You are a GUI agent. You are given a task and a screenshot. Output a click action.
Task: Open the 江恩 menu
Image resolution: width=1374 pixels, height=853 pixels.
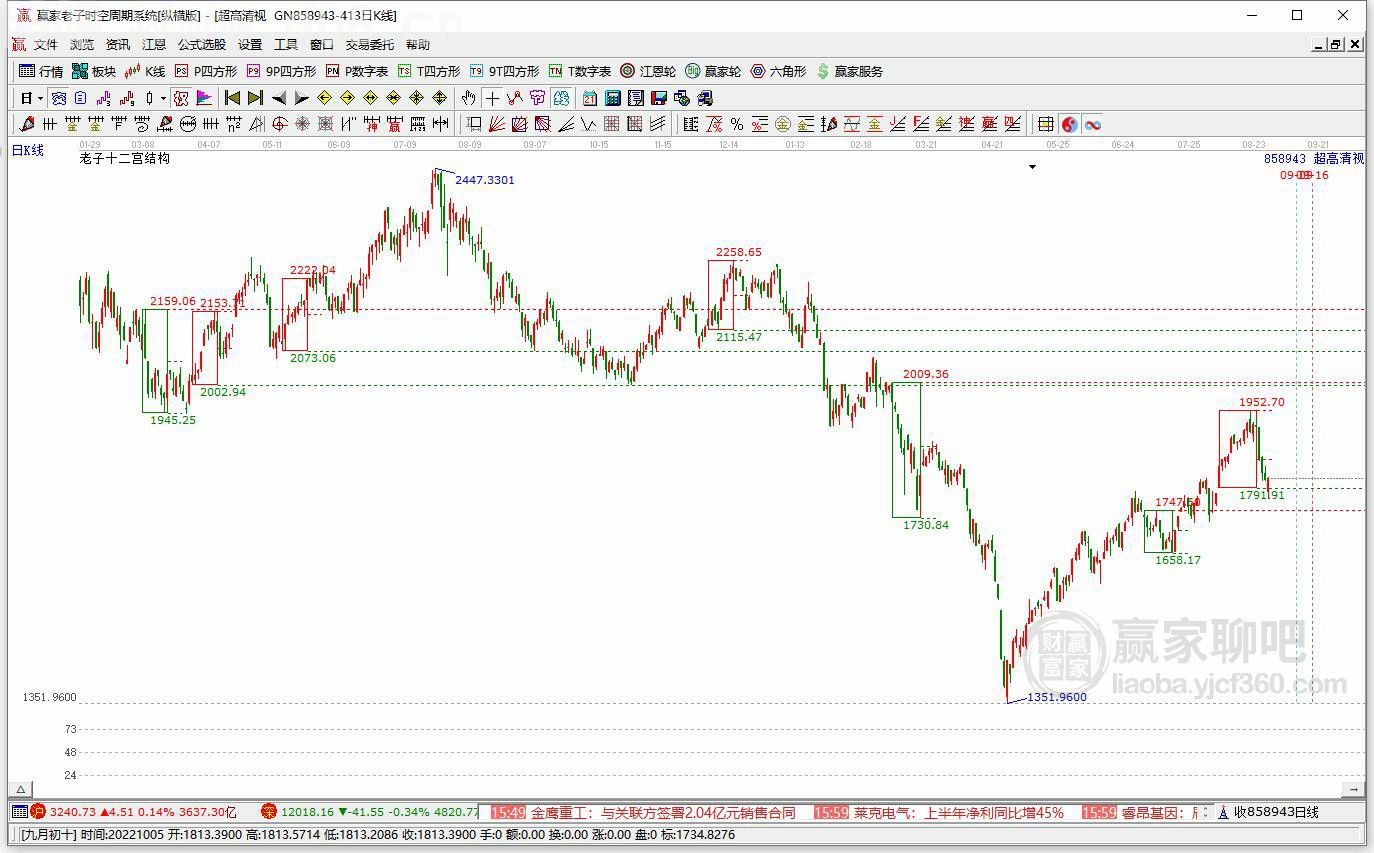154,45
